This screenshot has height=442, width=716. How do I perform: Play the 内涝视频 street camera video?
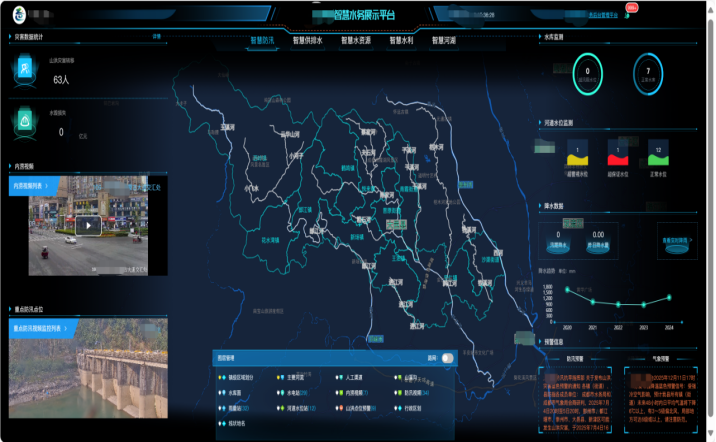[89, 225]
